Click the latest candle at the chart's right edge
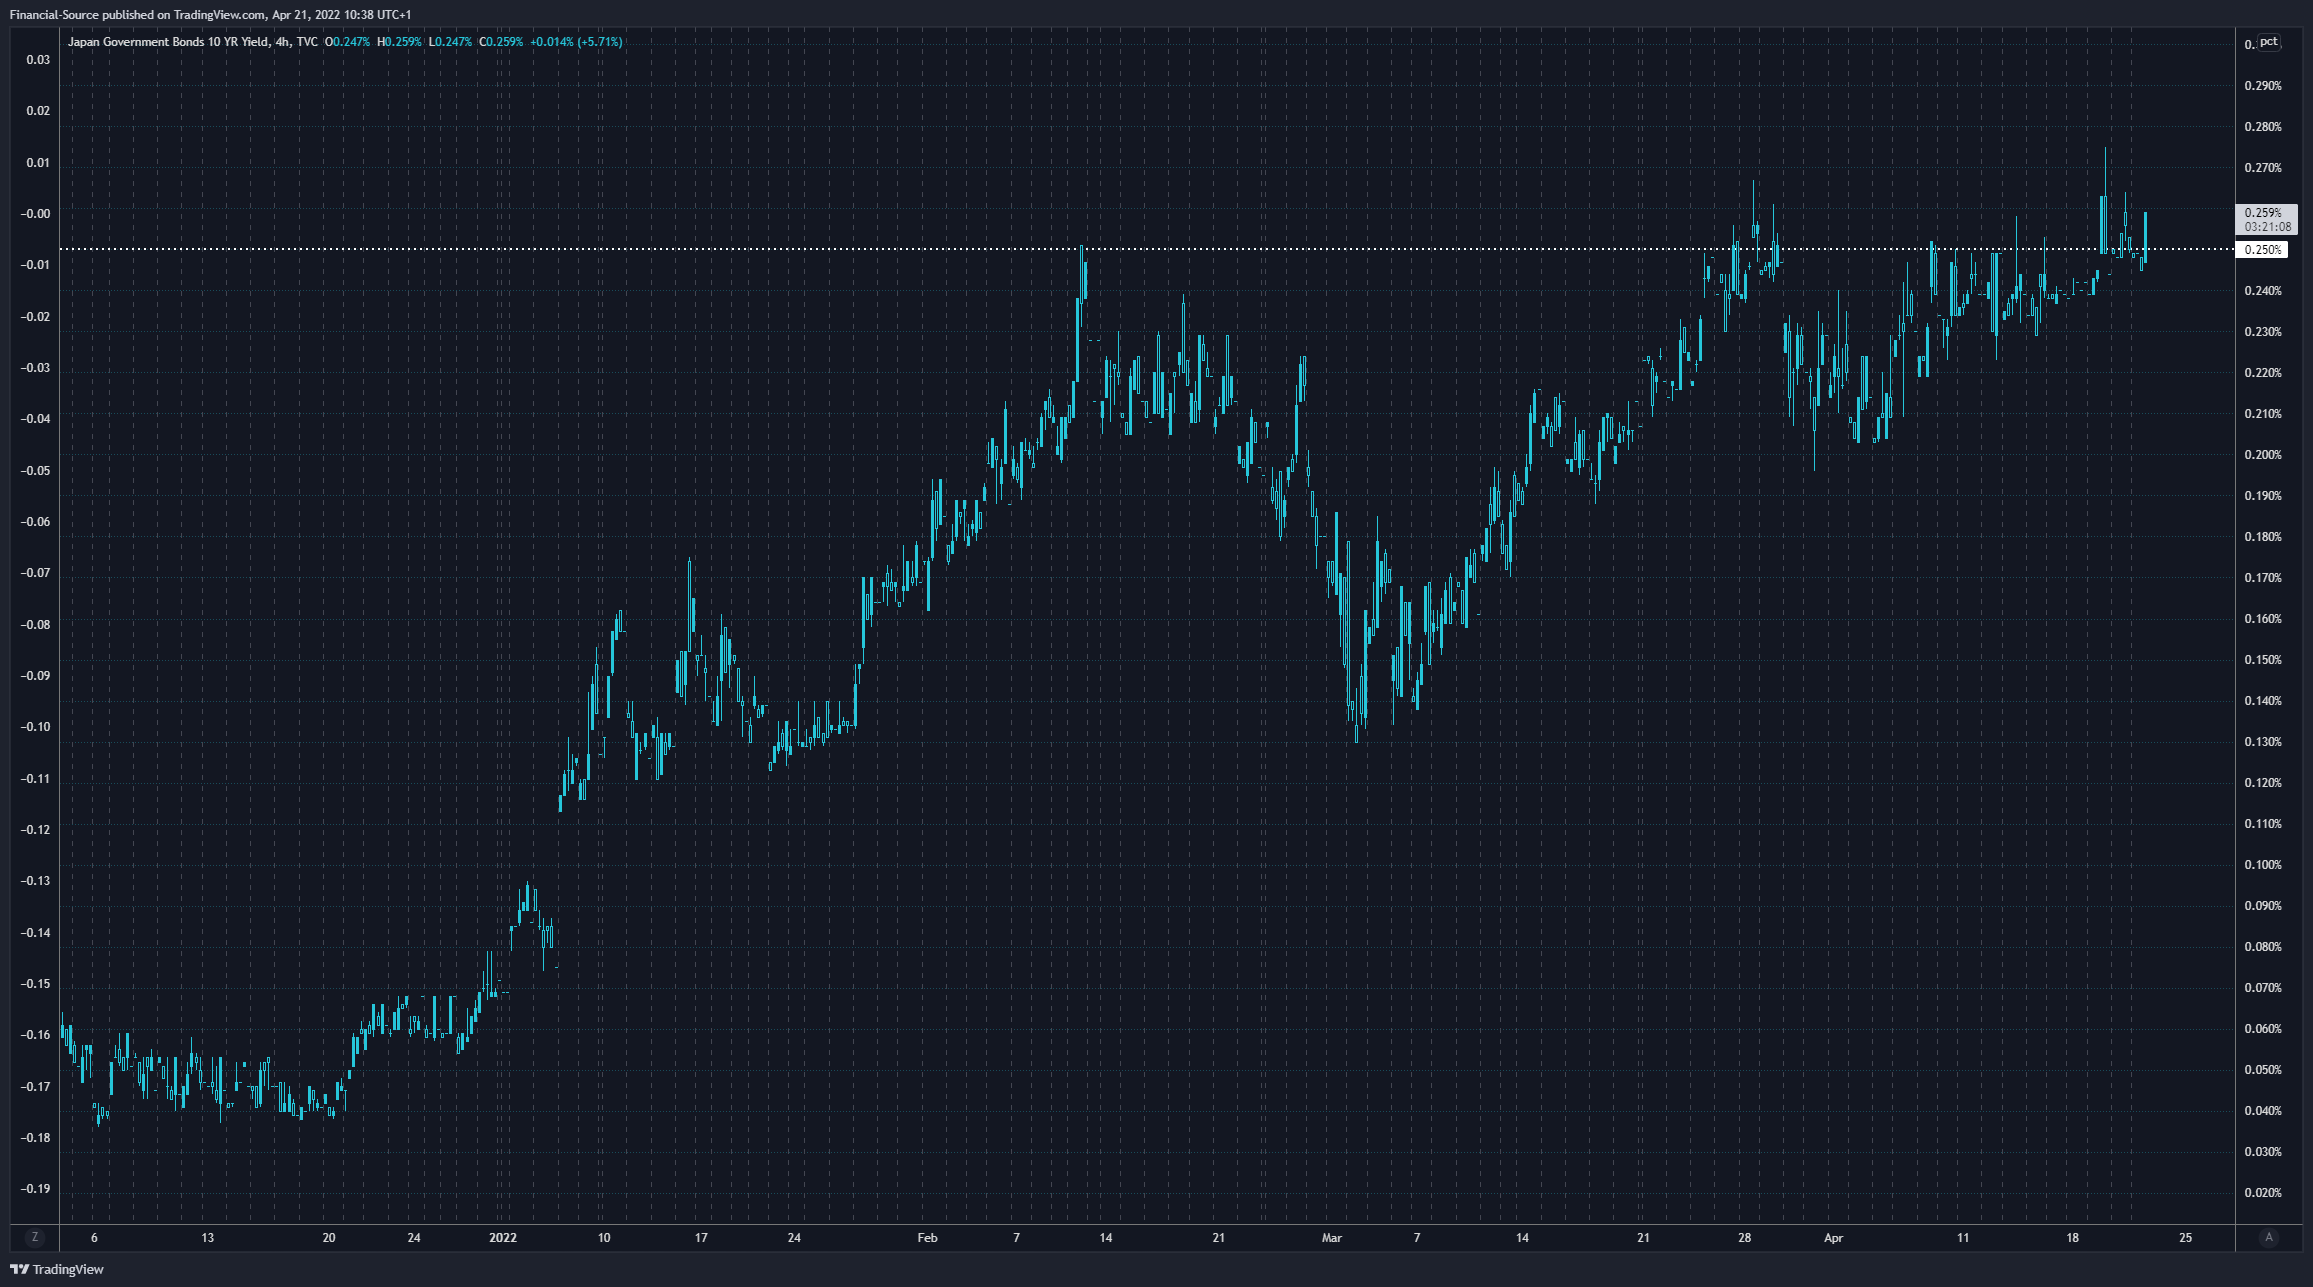The height and width of the screenshot is (1287, 2313). 2145,238
